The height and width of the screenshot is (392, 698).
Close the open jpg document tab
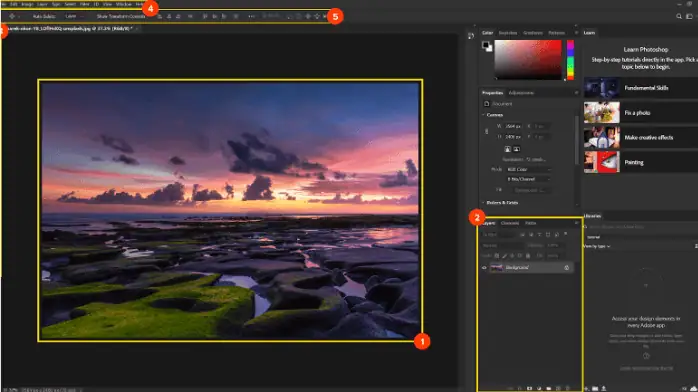[137, 28]
